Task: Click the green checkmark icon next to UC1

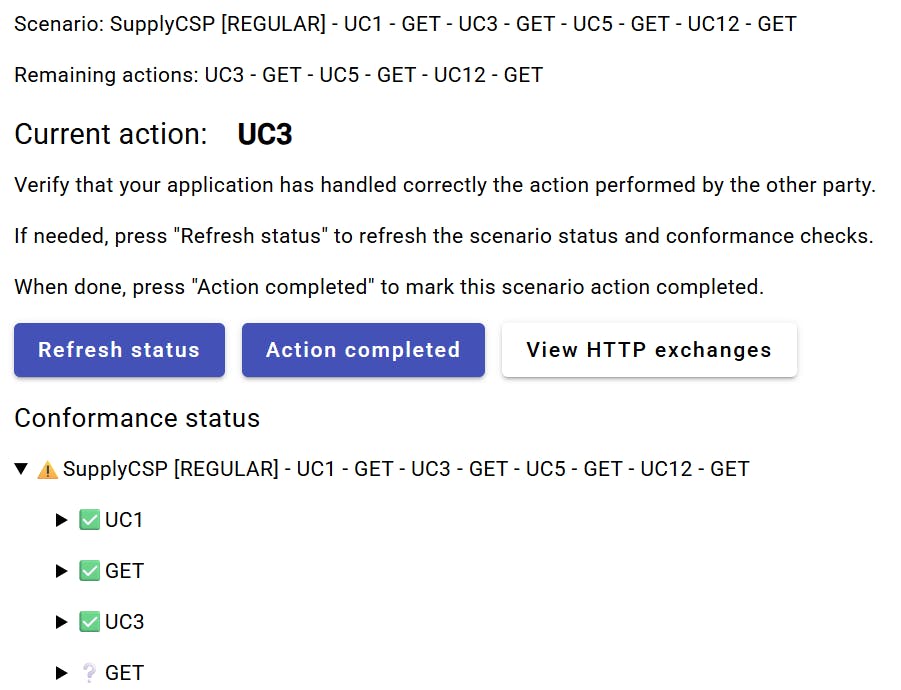Action: [x=89, y=520]
